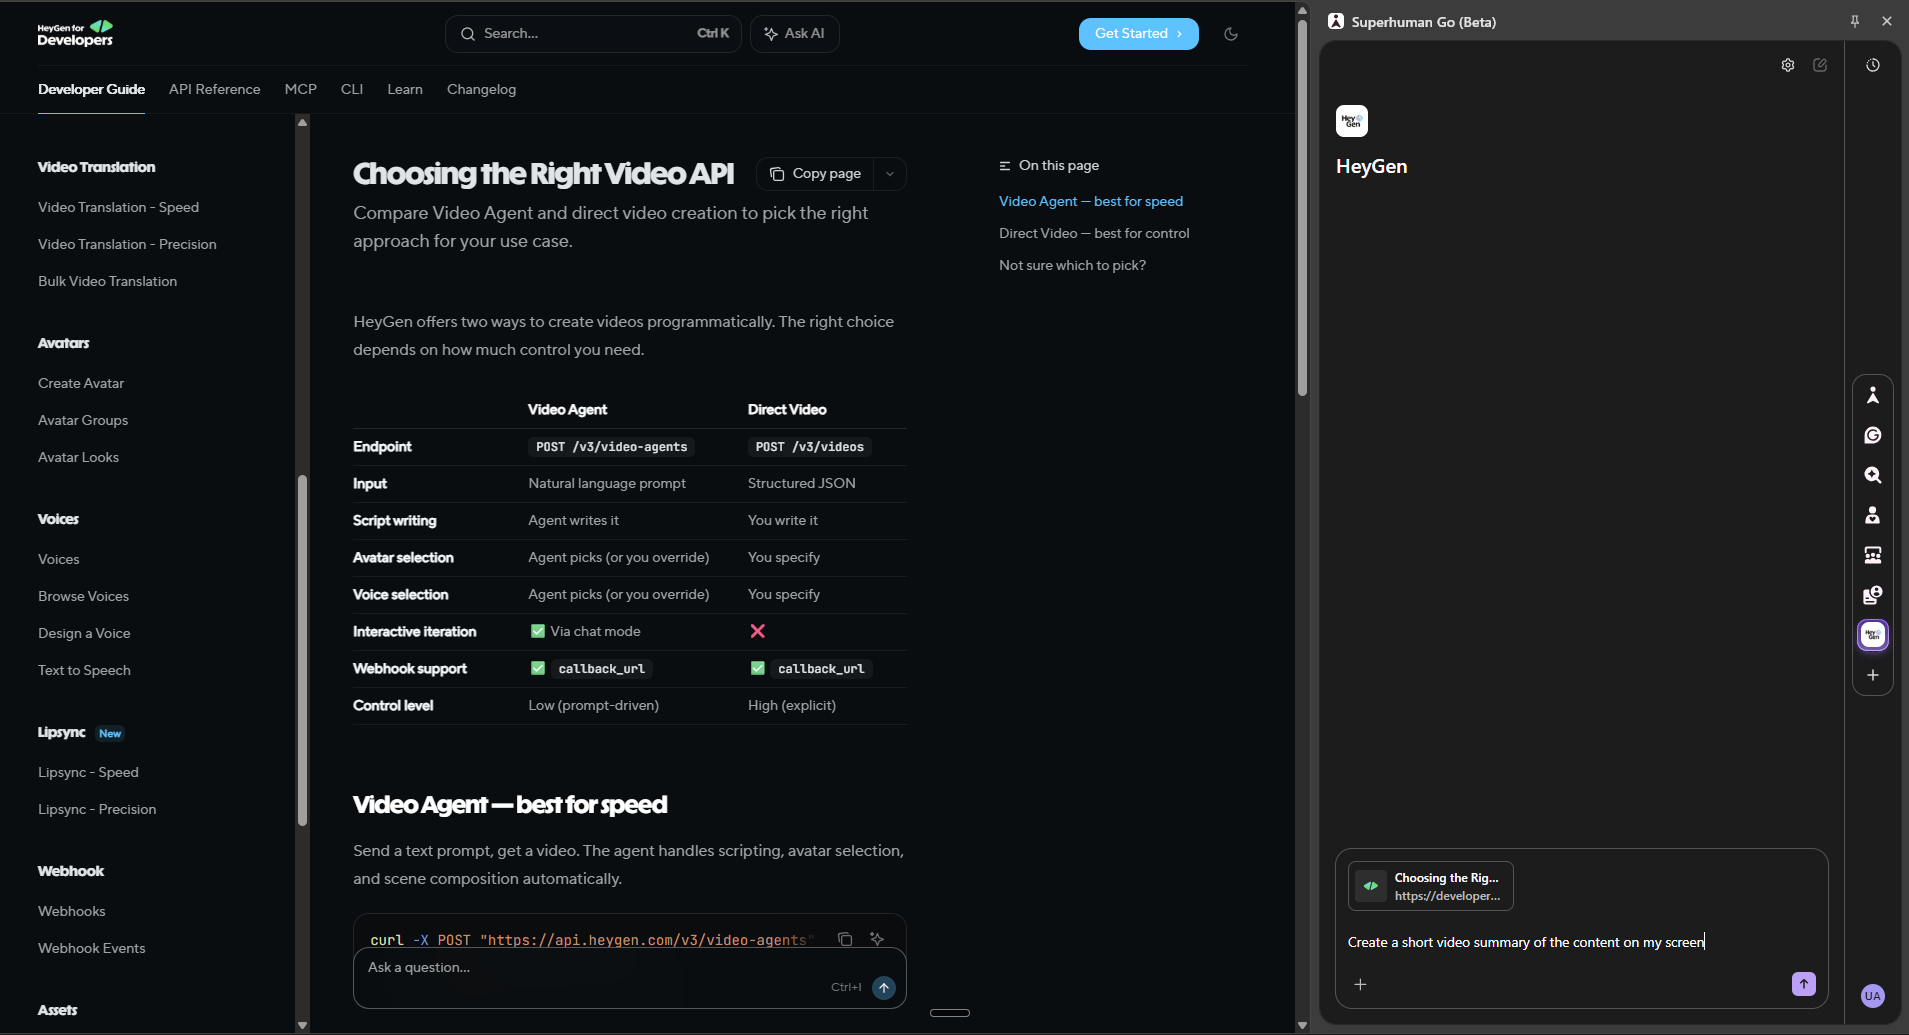Click the Ask AI sparkle button
This screenshot has height=1035, width=1909.
click(794, 34)
